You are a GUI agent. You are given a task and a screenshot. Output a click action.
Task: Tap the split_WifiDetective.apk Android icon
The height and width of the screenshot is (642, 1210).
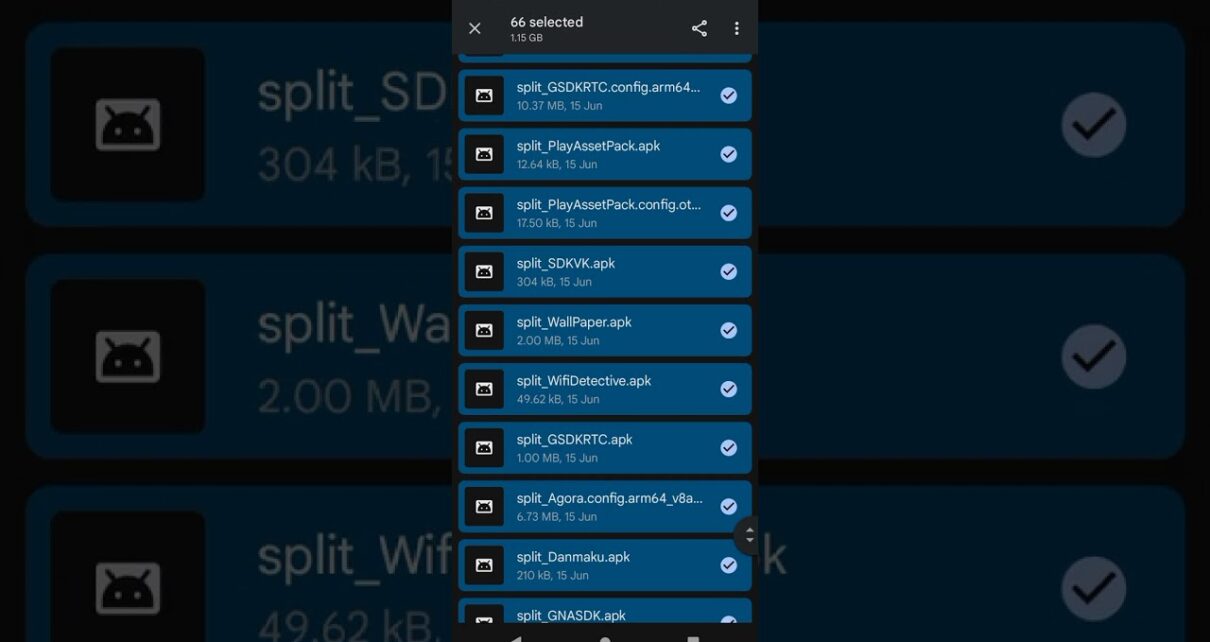coord(484,389)
